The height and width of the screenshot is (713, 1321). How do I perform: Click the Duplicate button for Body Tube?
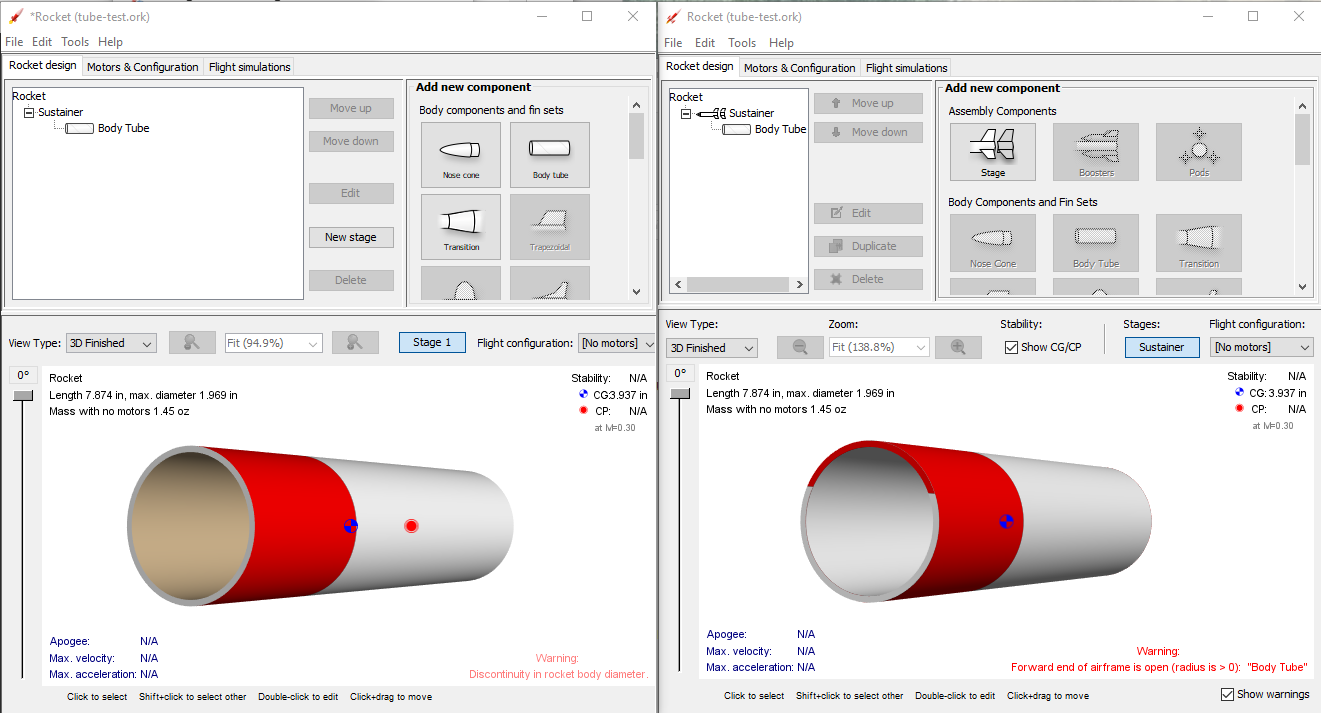[x=868, y=246]
